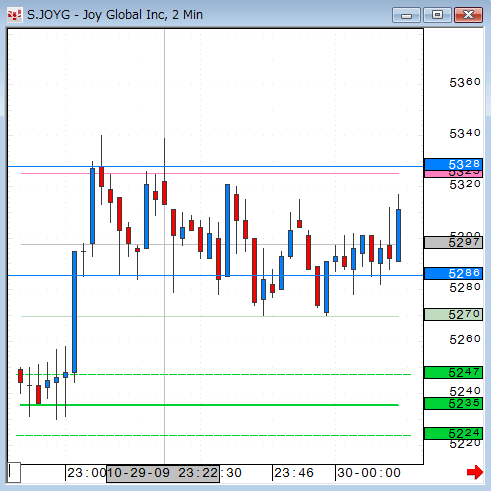The width and height of the screenshot is (491, 491).
Task: Click the 5340 price scale value
Action: coord(465,133)
